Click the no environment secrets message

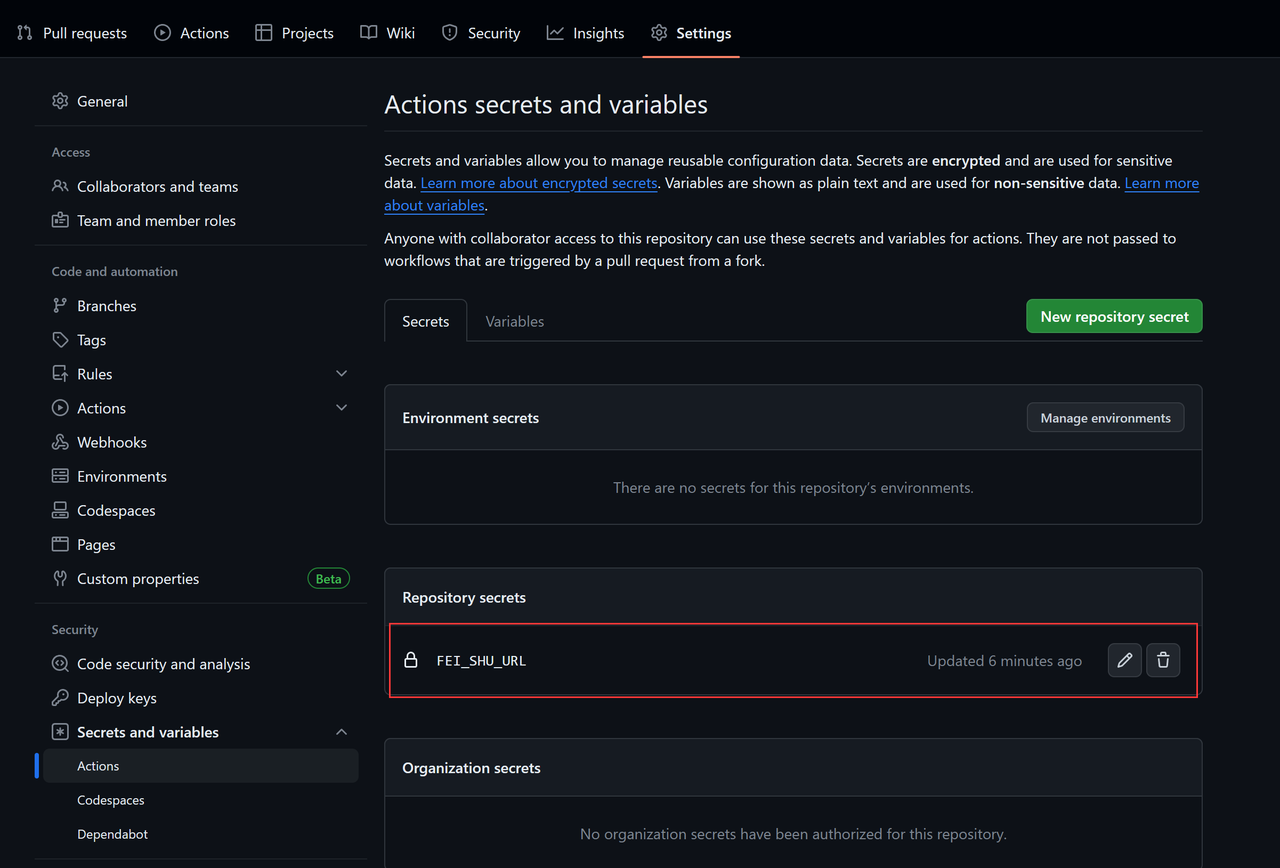click(x=793, y=487)
